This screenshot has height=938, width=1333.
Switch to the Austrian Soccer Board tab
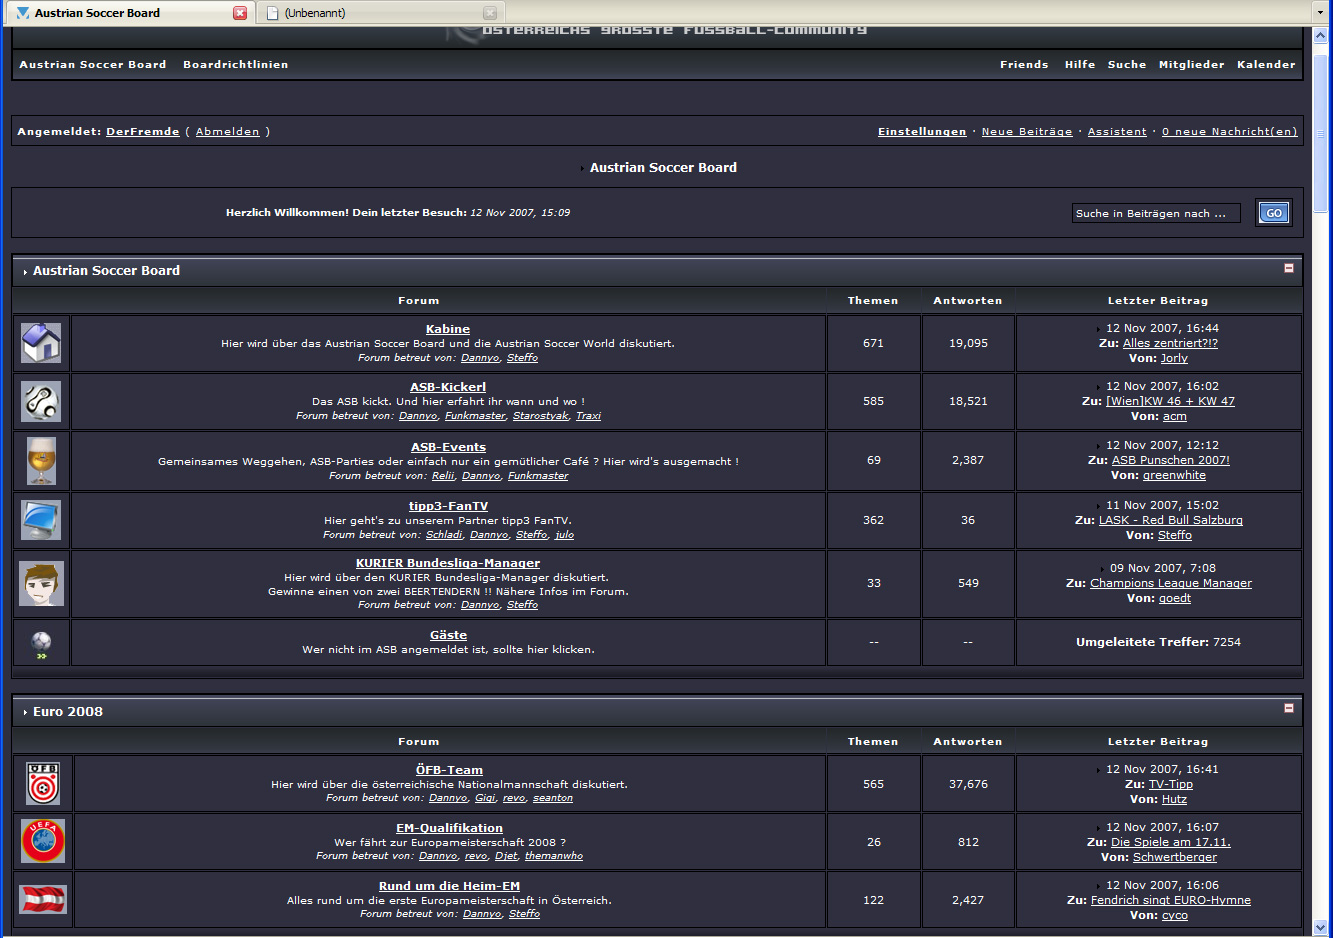coord(129,13)
